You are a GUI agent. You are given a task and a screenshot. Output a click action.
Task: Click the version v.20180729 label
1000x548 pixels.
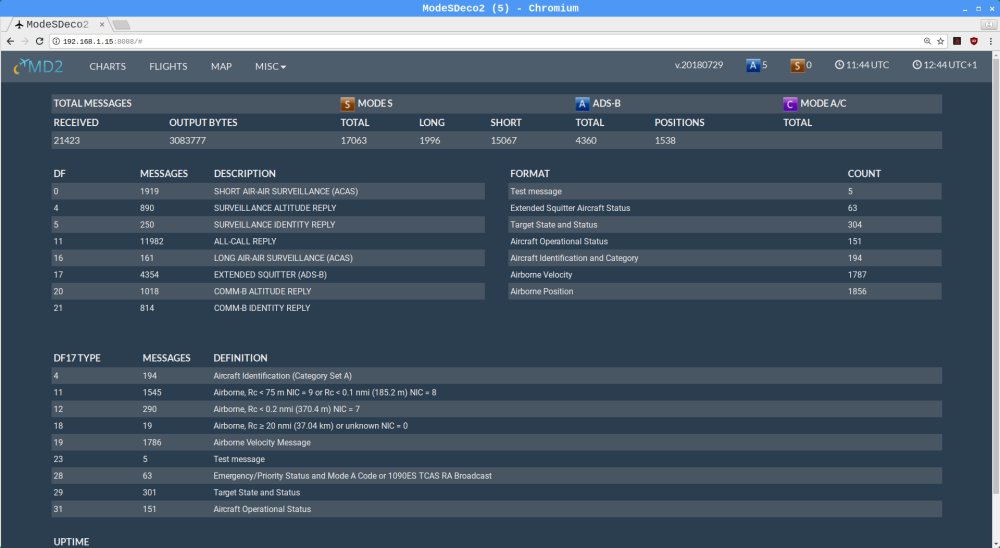click(x=699, y=65)
